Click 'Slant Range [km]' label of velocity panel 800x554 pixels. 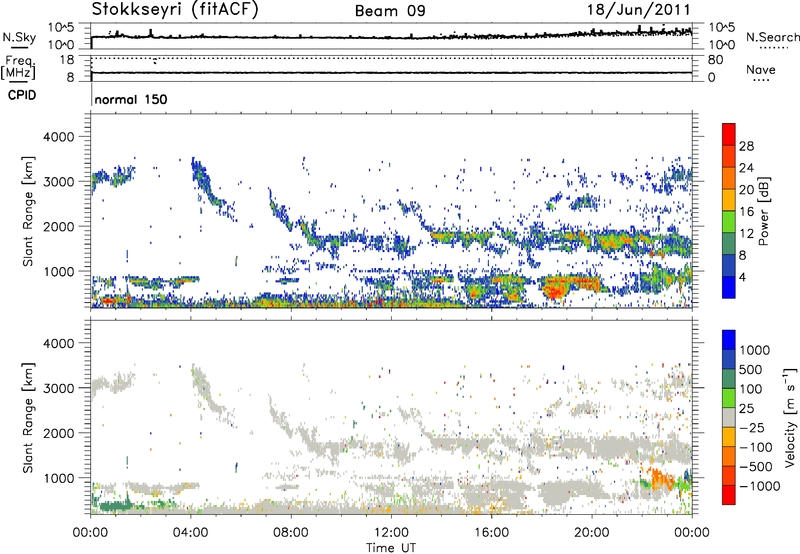click(28, 417)
